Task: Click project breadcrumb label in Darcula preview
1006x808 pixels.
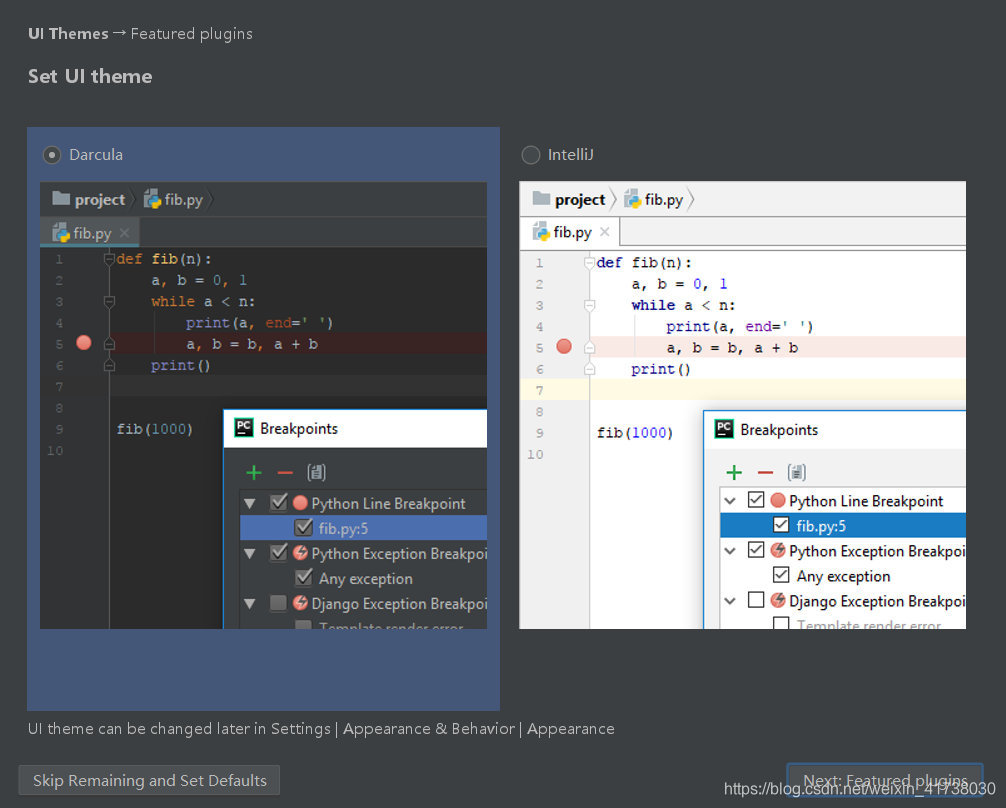Action: coord(99,200)
